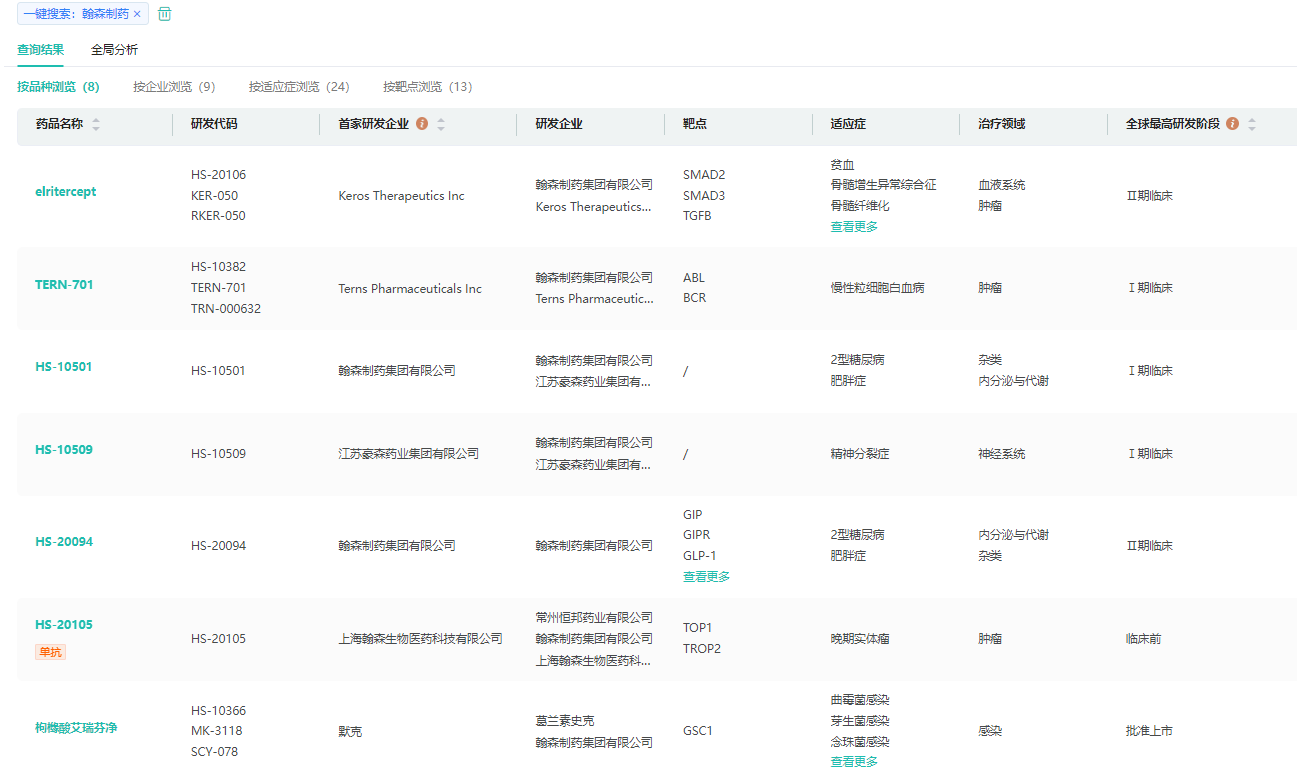Viewport: 1297px width, 777px height.
Task: Browse by 按适应症浏览 (24)
Action: pos(299,87)
